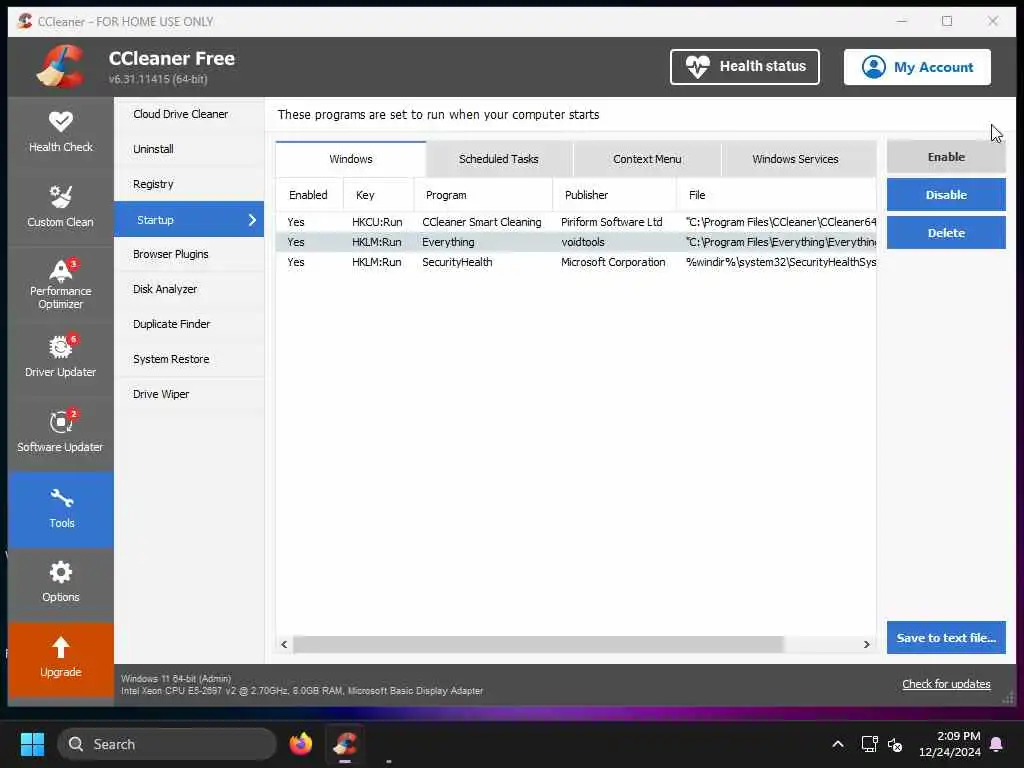The height and width of the screenshot is (768, 1024).
Task: Click the chevron on the Startup item
Action: pyautogui.click(x=252, y=220)
